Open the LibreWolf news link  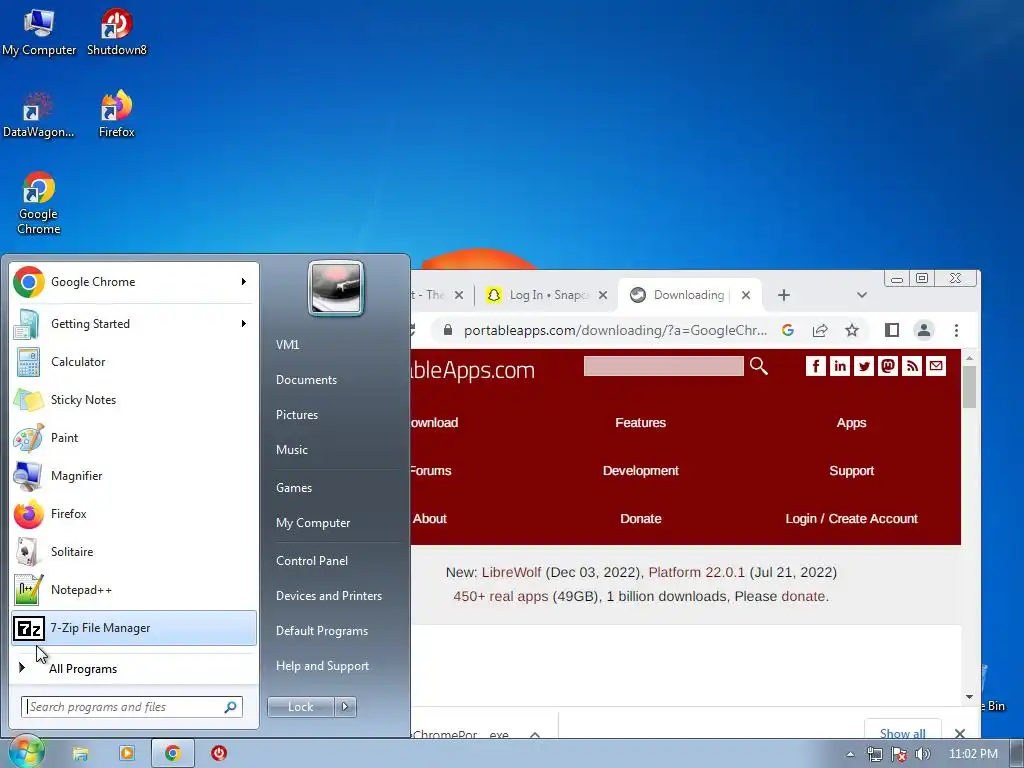(x=511, y=572)
